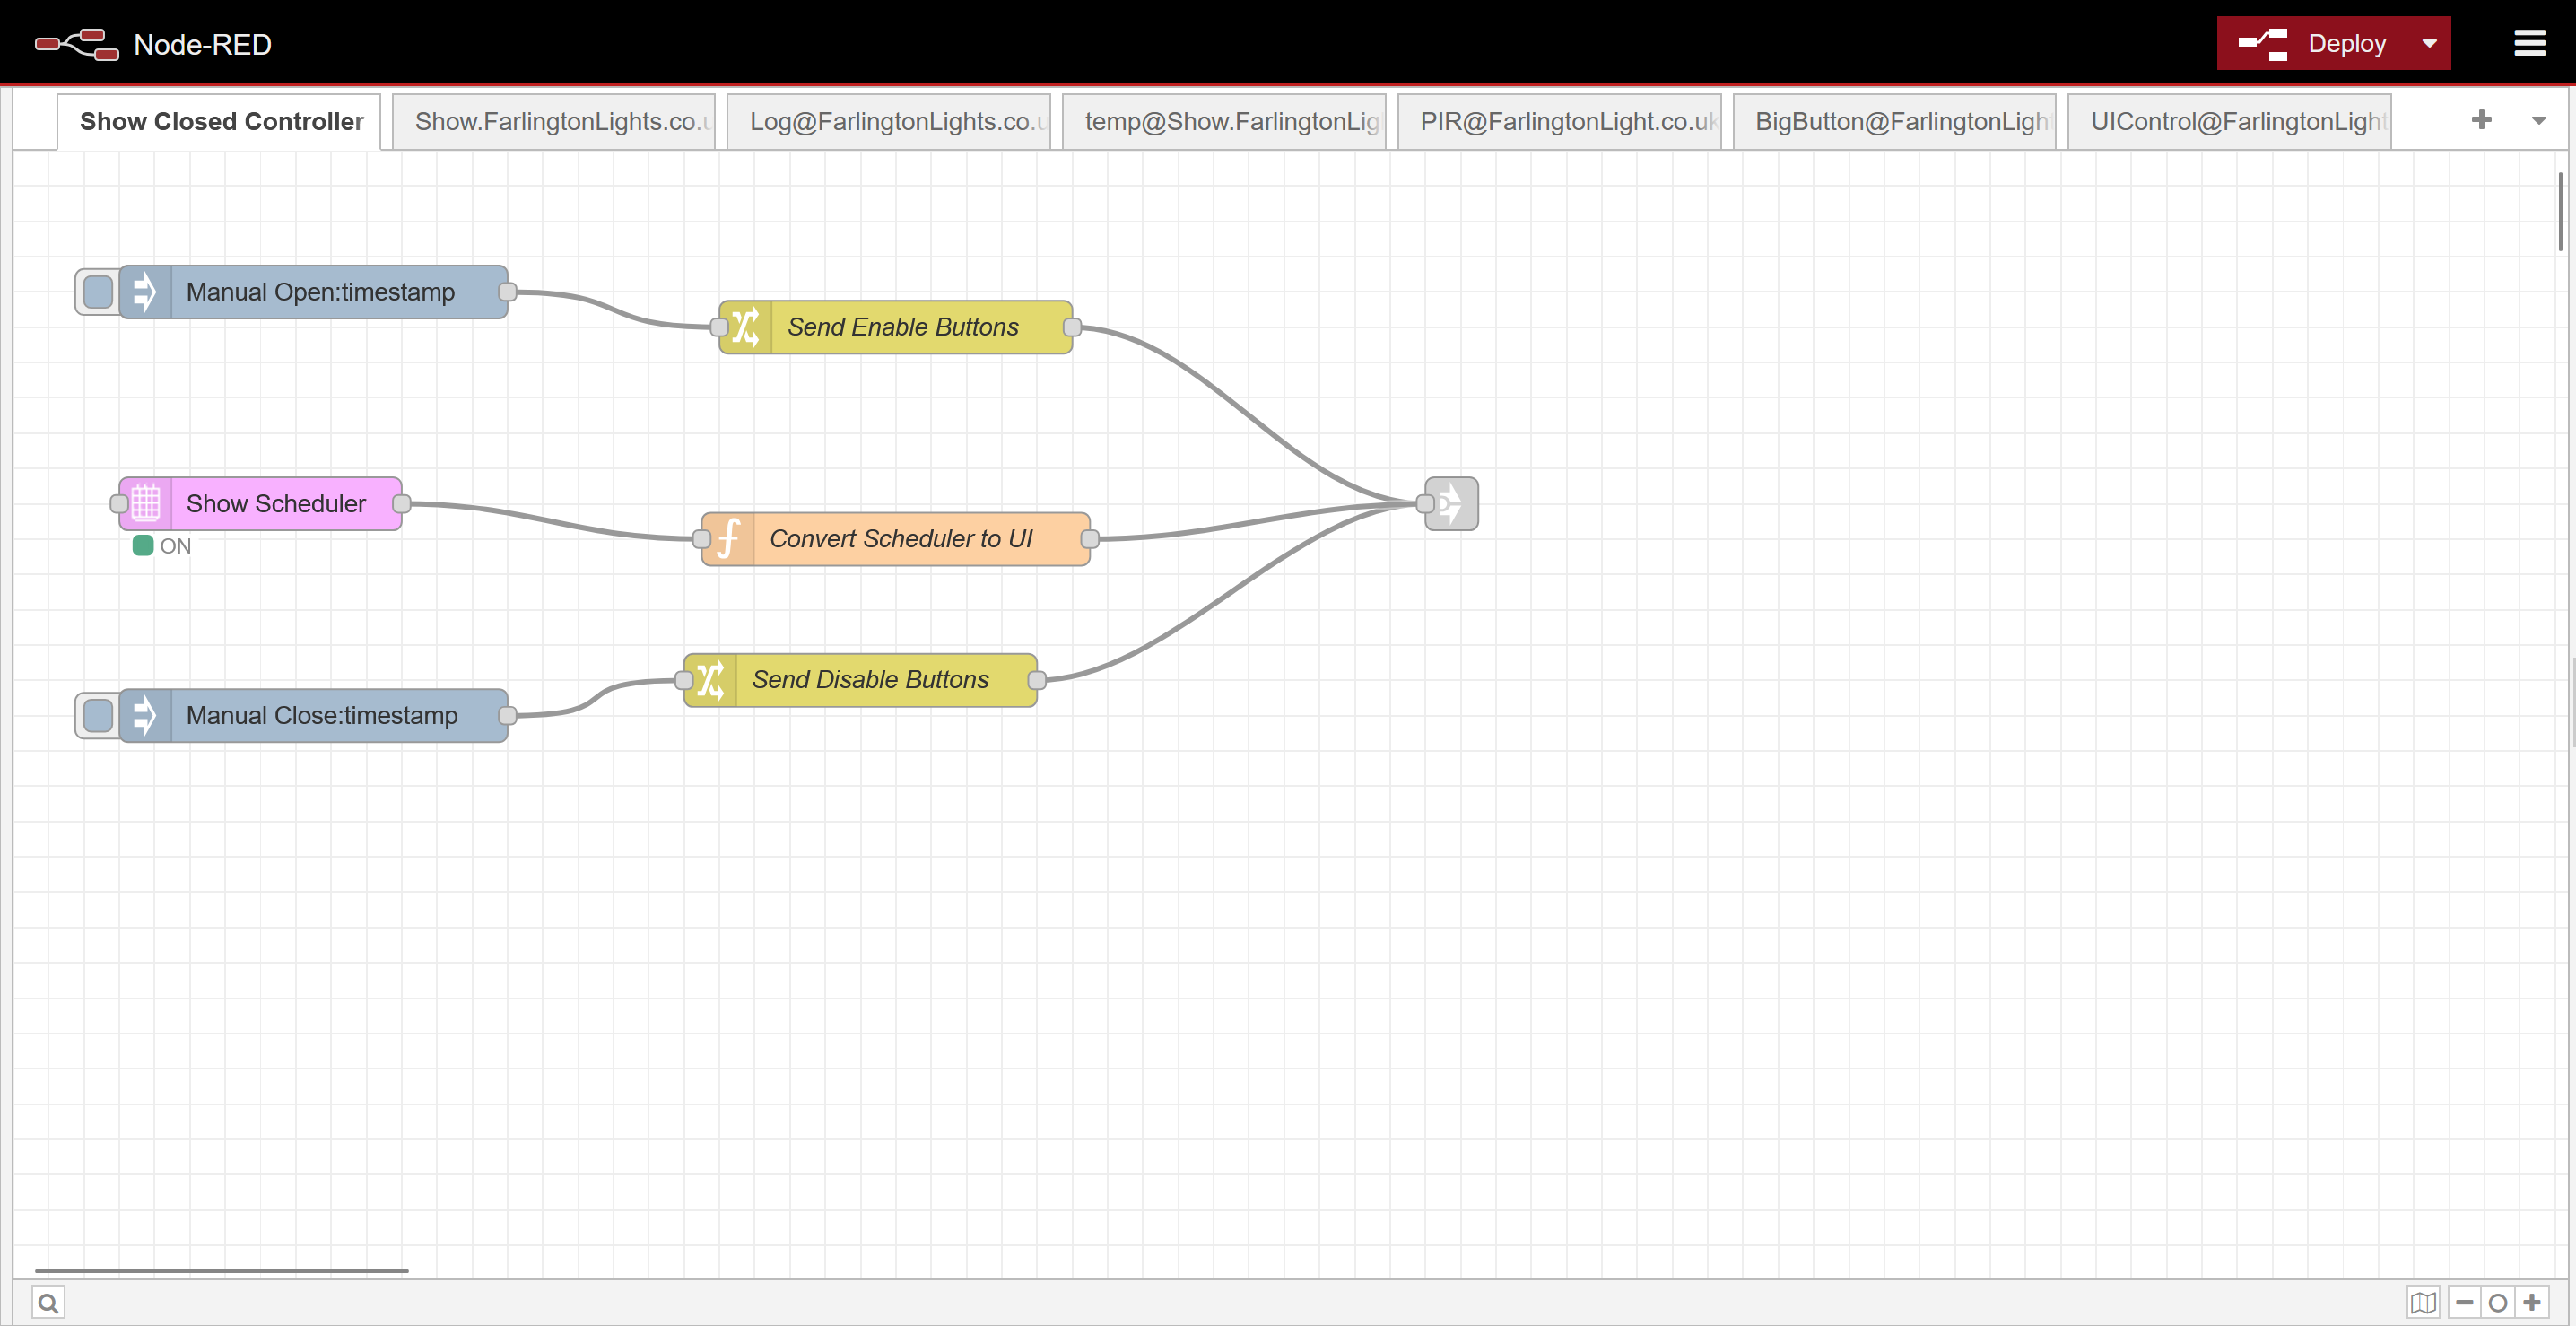
Task: Click the Send Enable Buttons change-node icon
Action: [x=746, y=327]
